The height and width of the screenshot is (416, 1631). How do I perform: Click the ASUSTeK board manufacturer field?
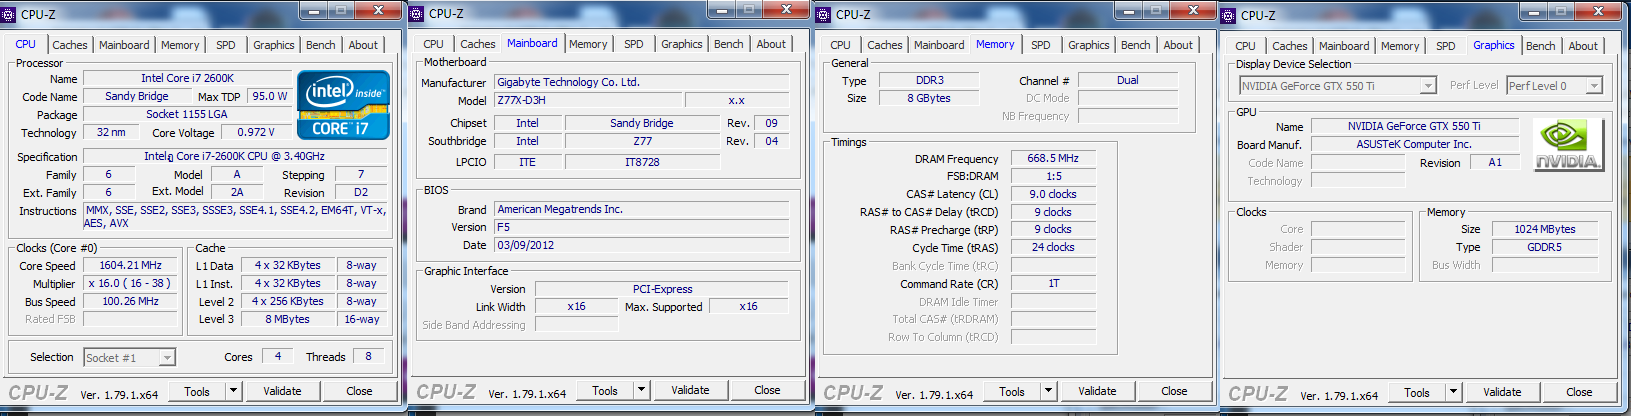[1414, 145]
